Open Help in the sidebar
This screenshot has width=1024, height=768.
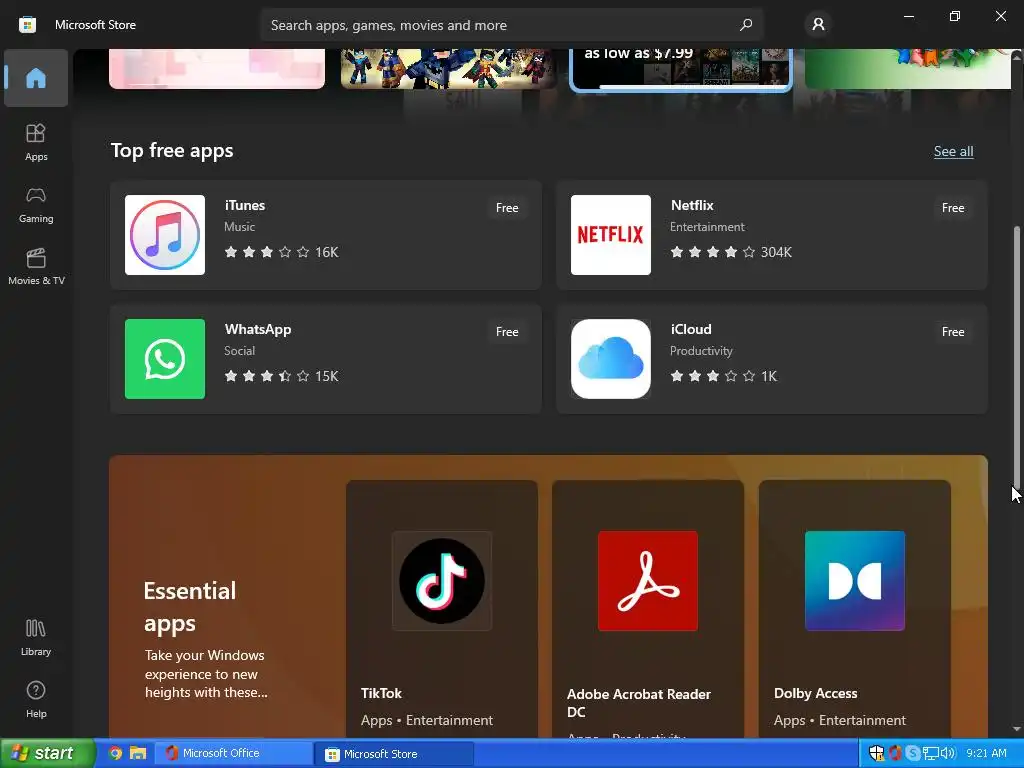(x=36, y=699)
